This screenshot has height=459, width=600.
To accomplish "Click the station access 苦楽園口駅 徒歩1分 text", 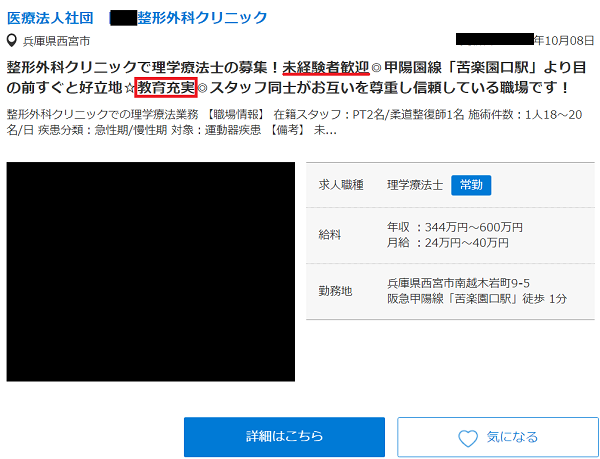I will pyautogui.click(x=477, y=299).
